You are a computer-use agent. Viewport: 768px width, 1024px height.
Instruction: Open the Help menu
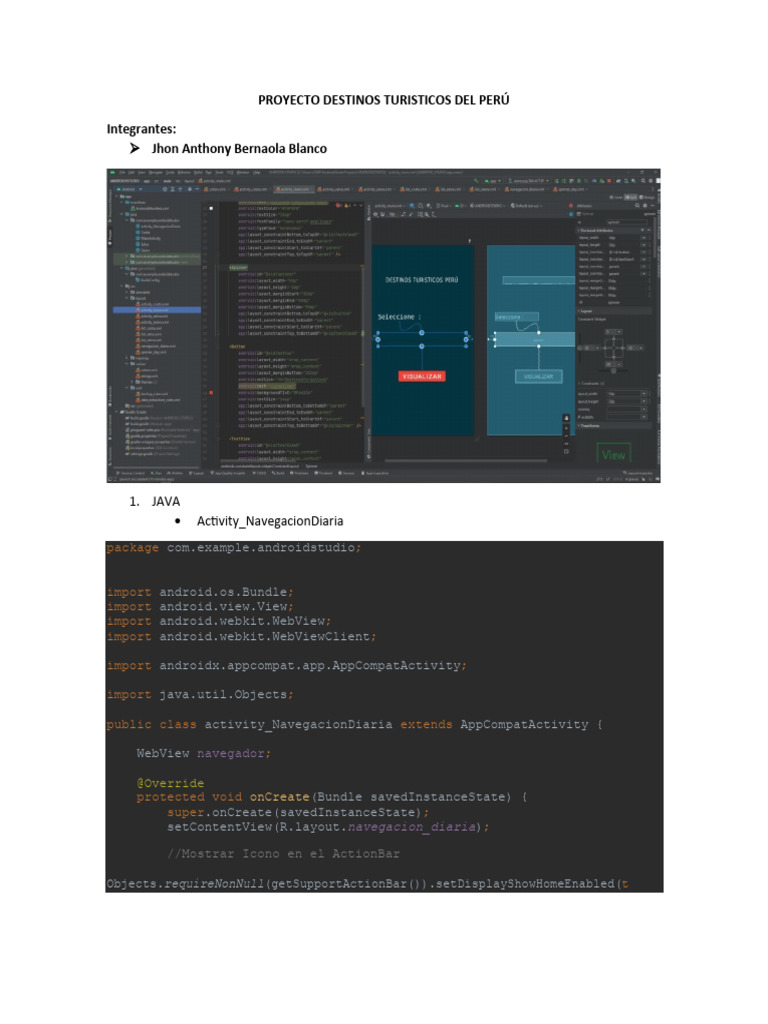256,172
